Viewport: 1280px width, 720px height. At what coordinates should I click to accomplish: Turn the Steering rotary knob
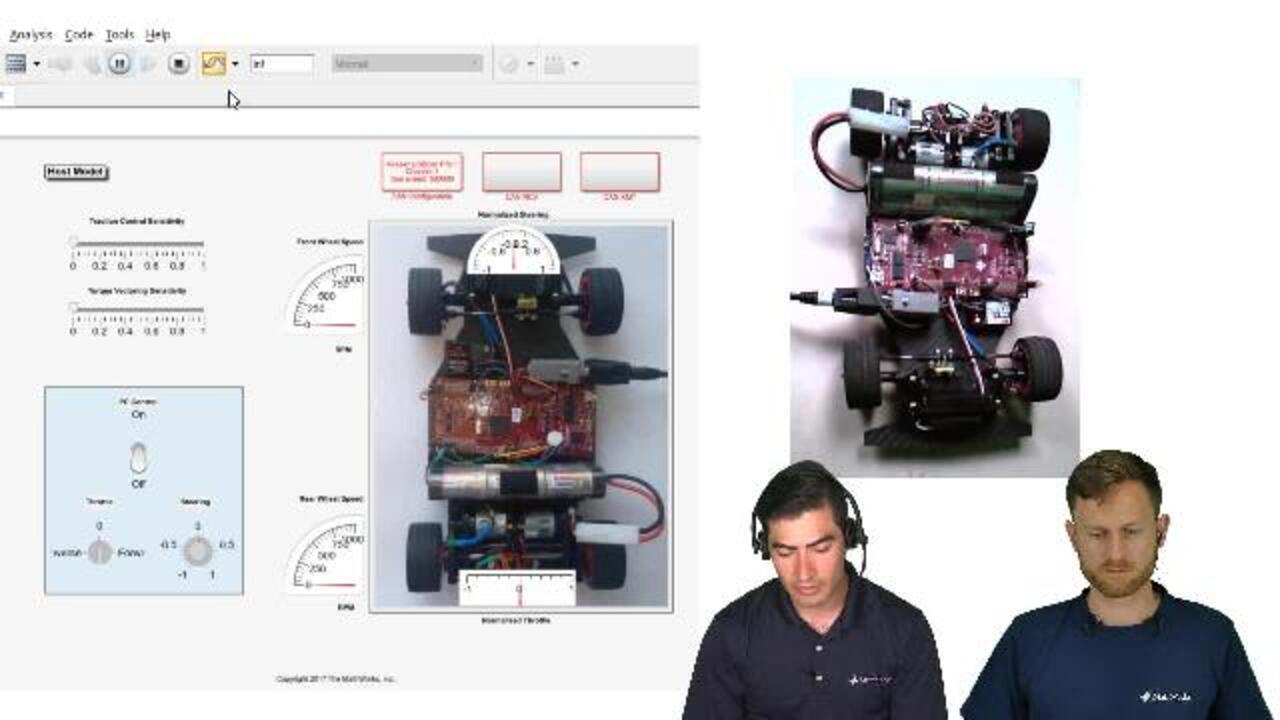coord(198,550)
